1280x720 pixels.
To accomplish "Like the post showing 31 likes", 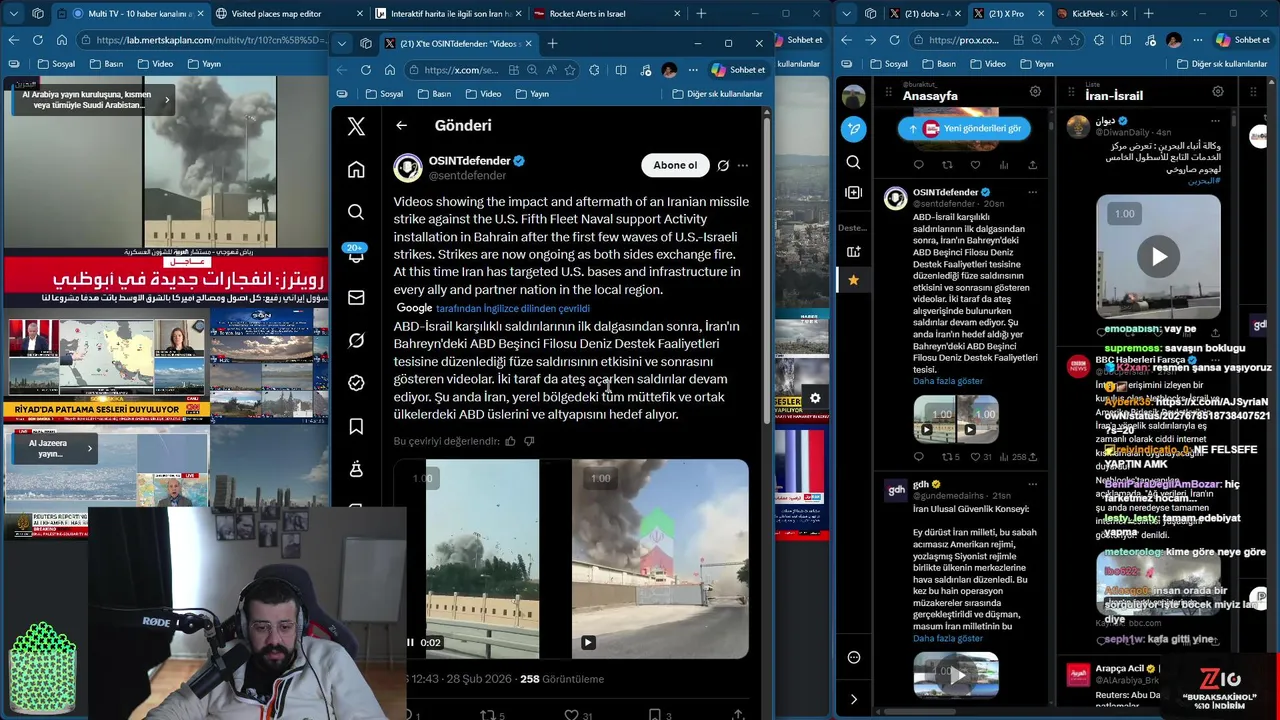I will (x=571, y=715).
